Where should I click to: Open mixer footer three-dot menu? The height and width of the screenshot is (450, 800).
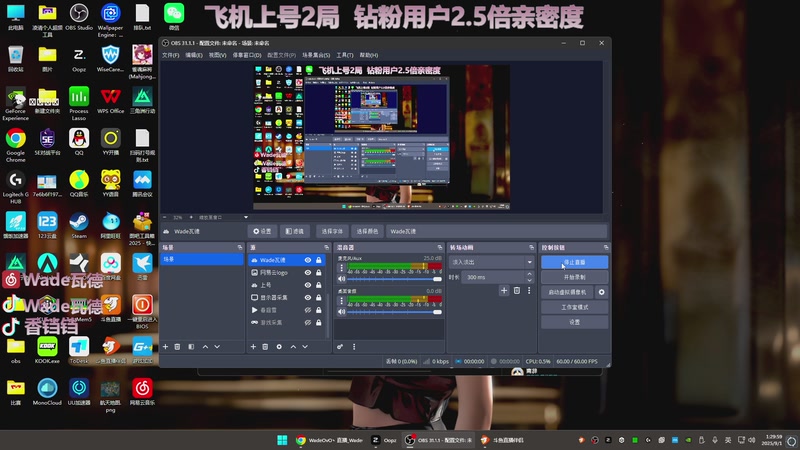click(x=354, y=347)
